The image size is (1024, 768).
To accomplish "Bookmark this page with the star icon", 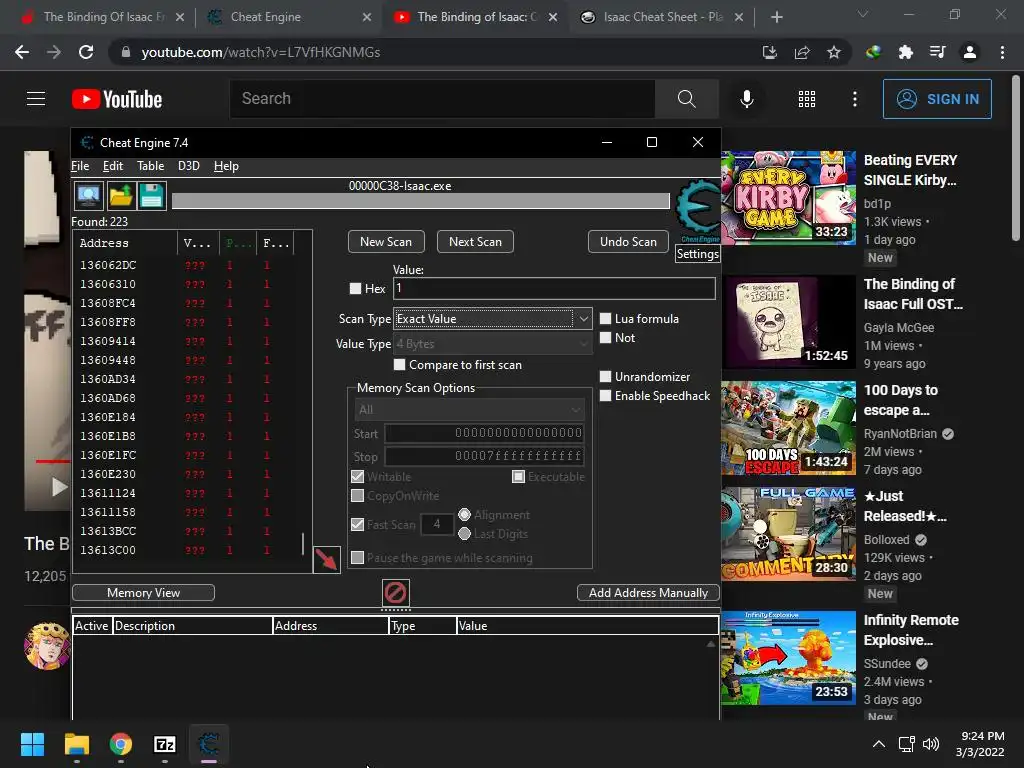I will pyautogui.click(x=834, y=52).
